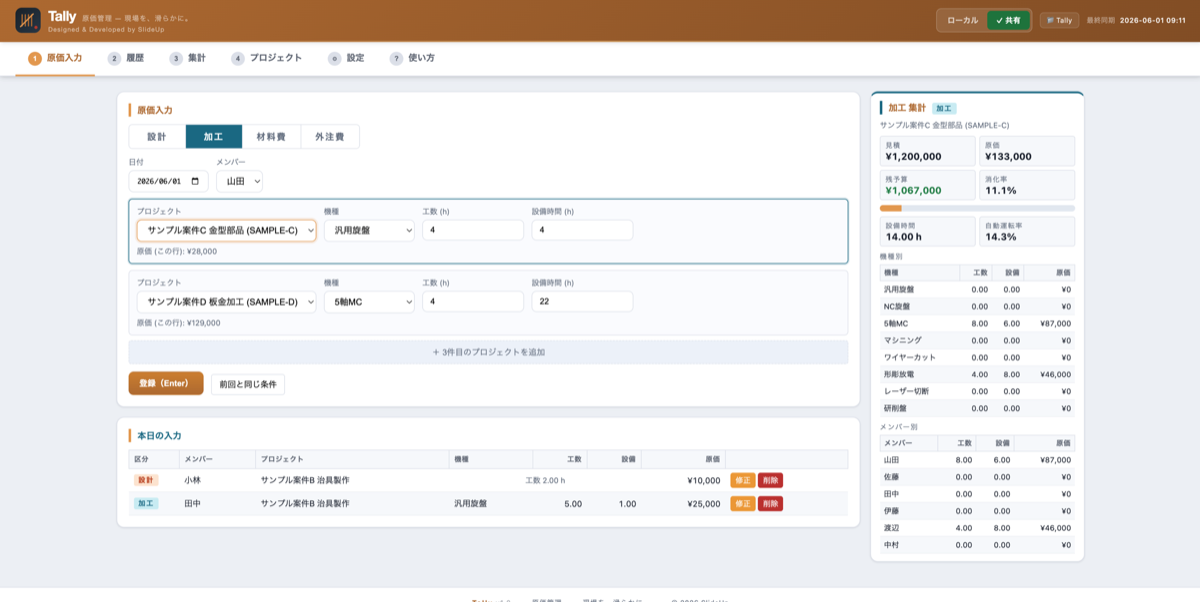Click NC旋盤 row in 機種別 table
This screenshot has height=602, width=1200.
pyautogui.click(x=977, y=306)
